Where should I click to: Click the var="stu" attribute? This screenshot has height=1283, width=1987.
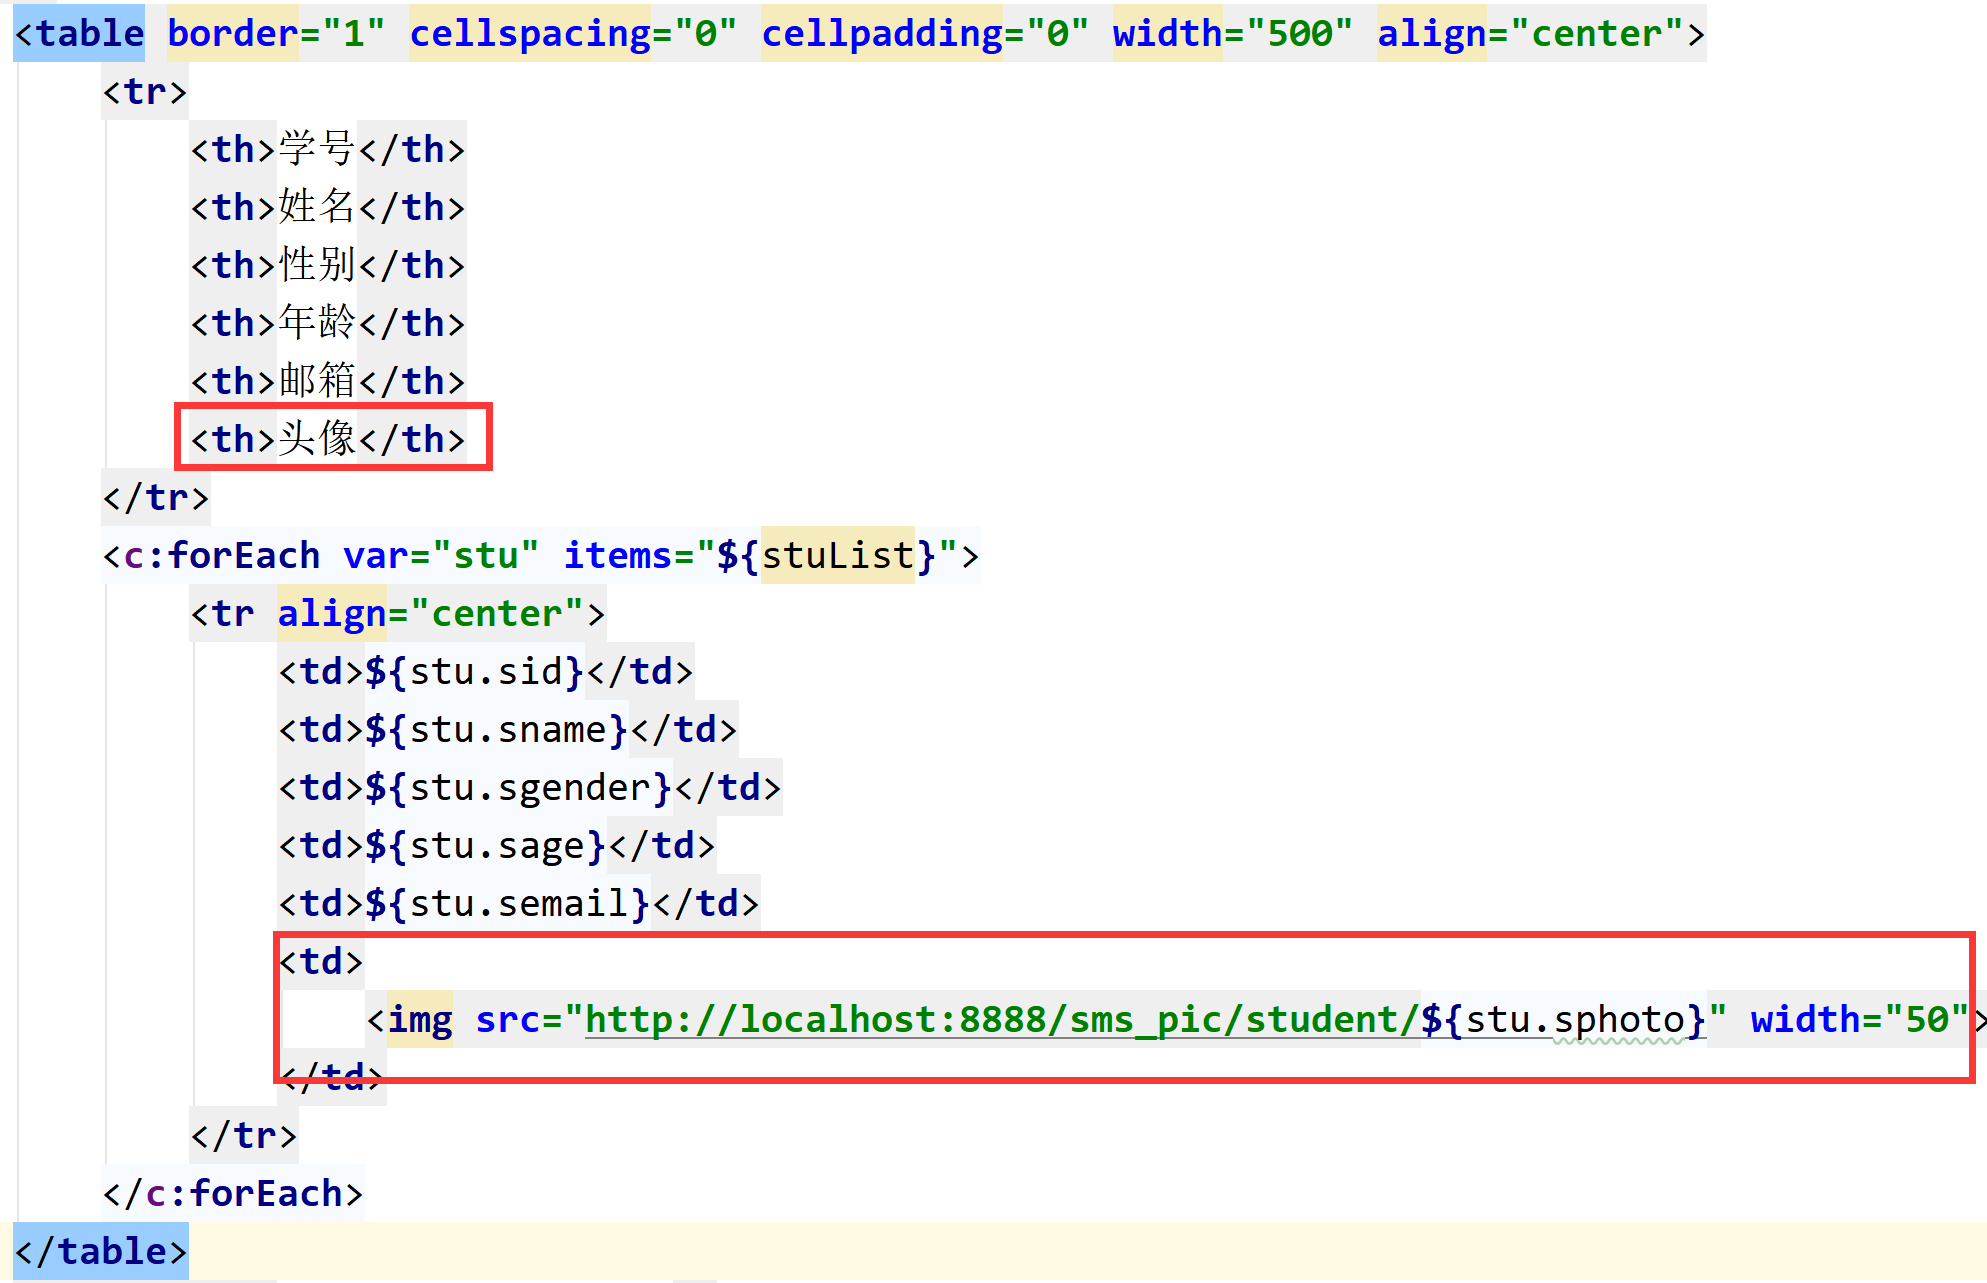click(441, 555)
